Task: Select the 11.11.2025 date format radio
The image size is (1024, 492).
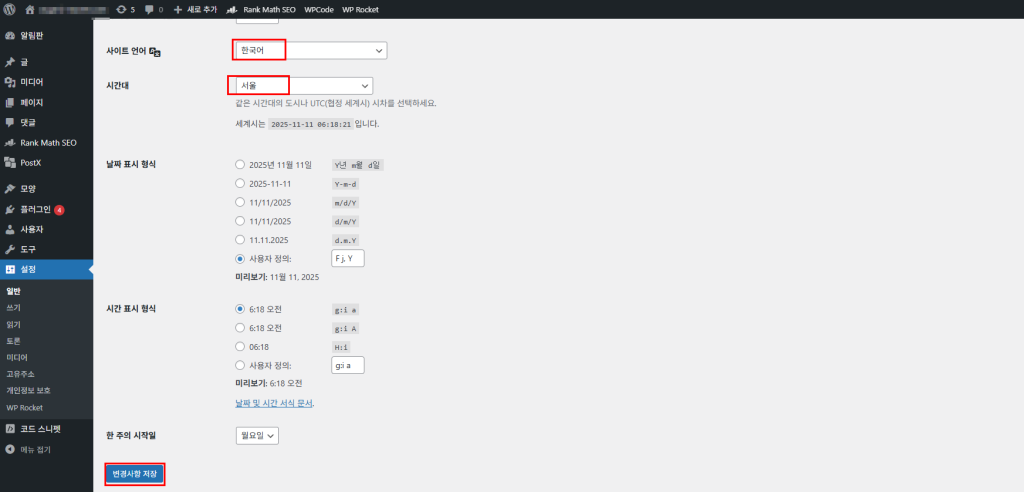Action: pos(240,240)
